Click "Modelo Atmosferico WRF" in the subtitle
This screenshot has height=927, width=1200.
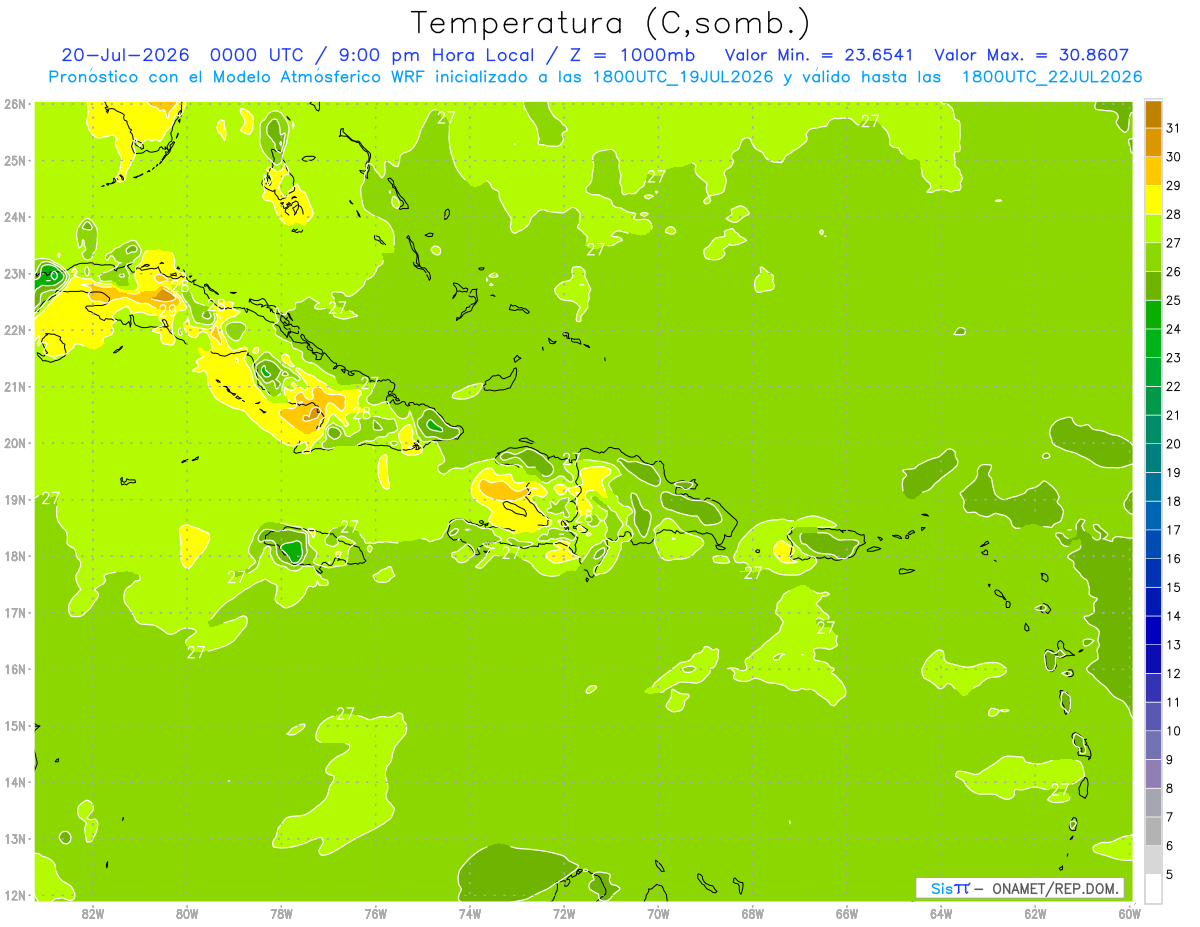tap(319, 77)
